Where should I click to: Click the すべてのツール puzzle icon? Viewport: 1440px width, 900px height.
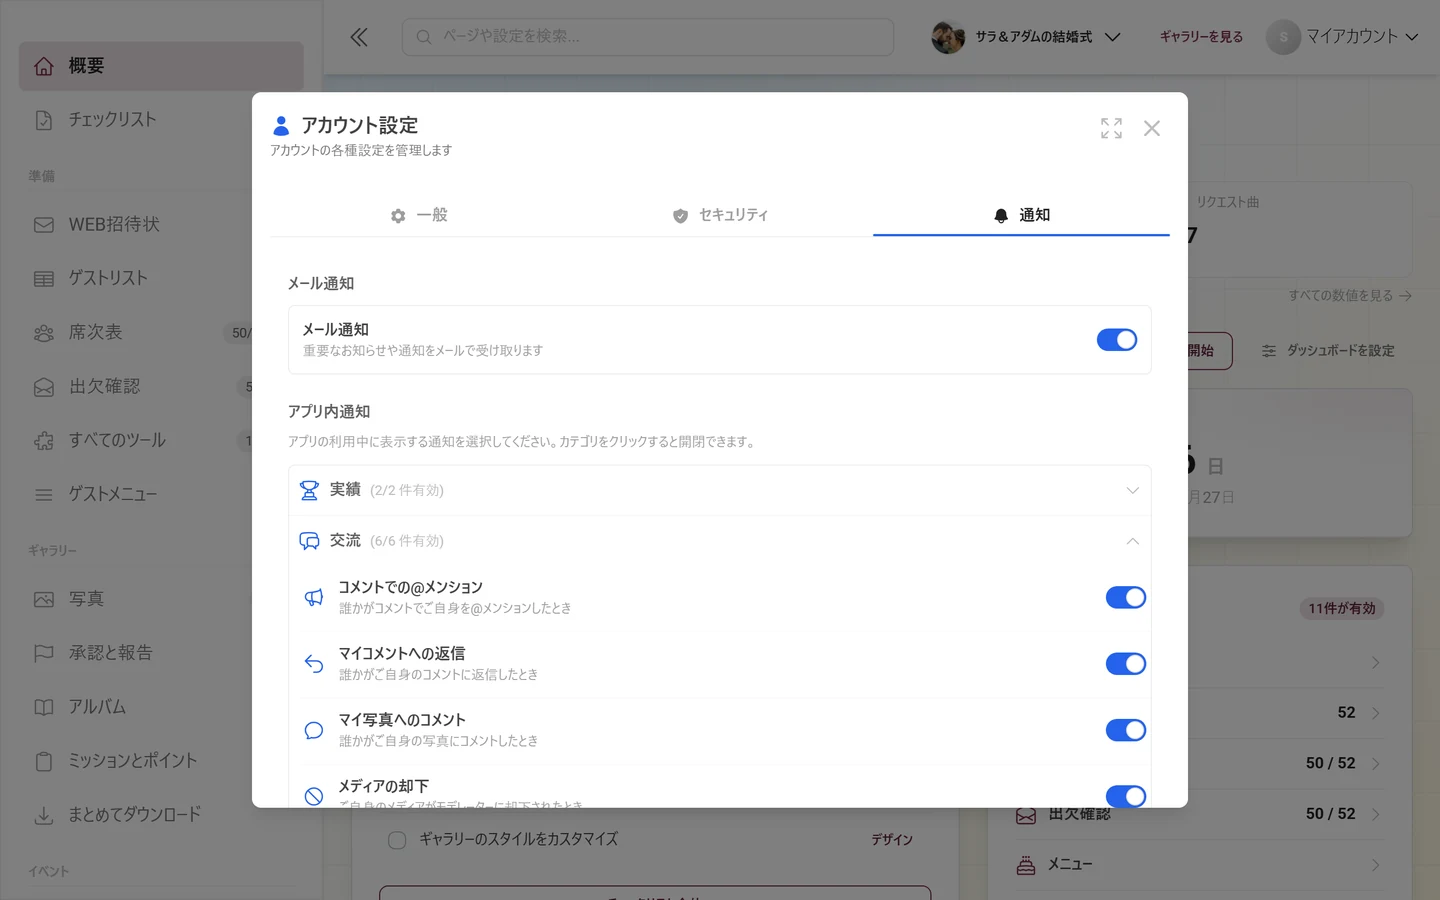(x=44, y=441)
